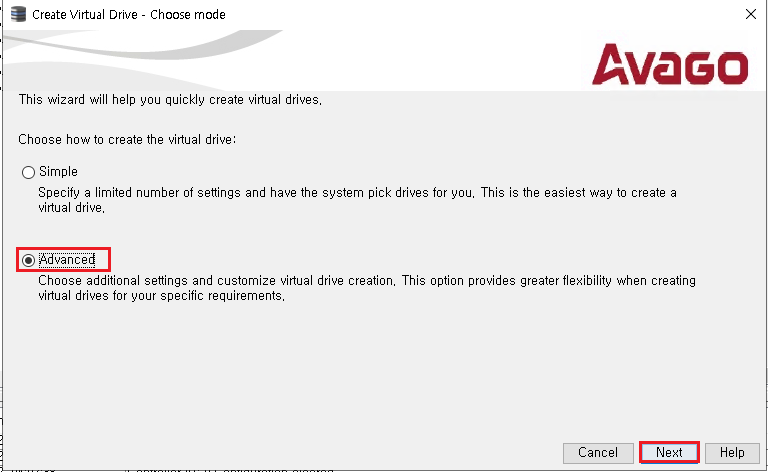This screenshot has height=472, width=768.
Task: Open Help for the wizard
Action: 732,452
